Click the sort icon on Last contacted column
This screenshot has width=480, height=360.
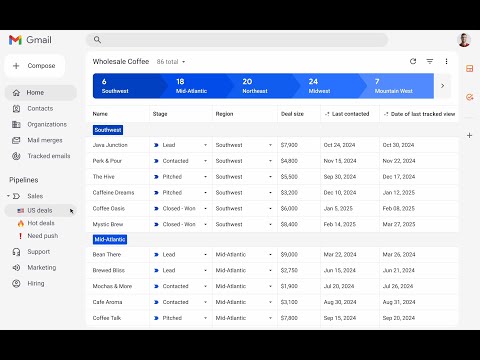327,114
